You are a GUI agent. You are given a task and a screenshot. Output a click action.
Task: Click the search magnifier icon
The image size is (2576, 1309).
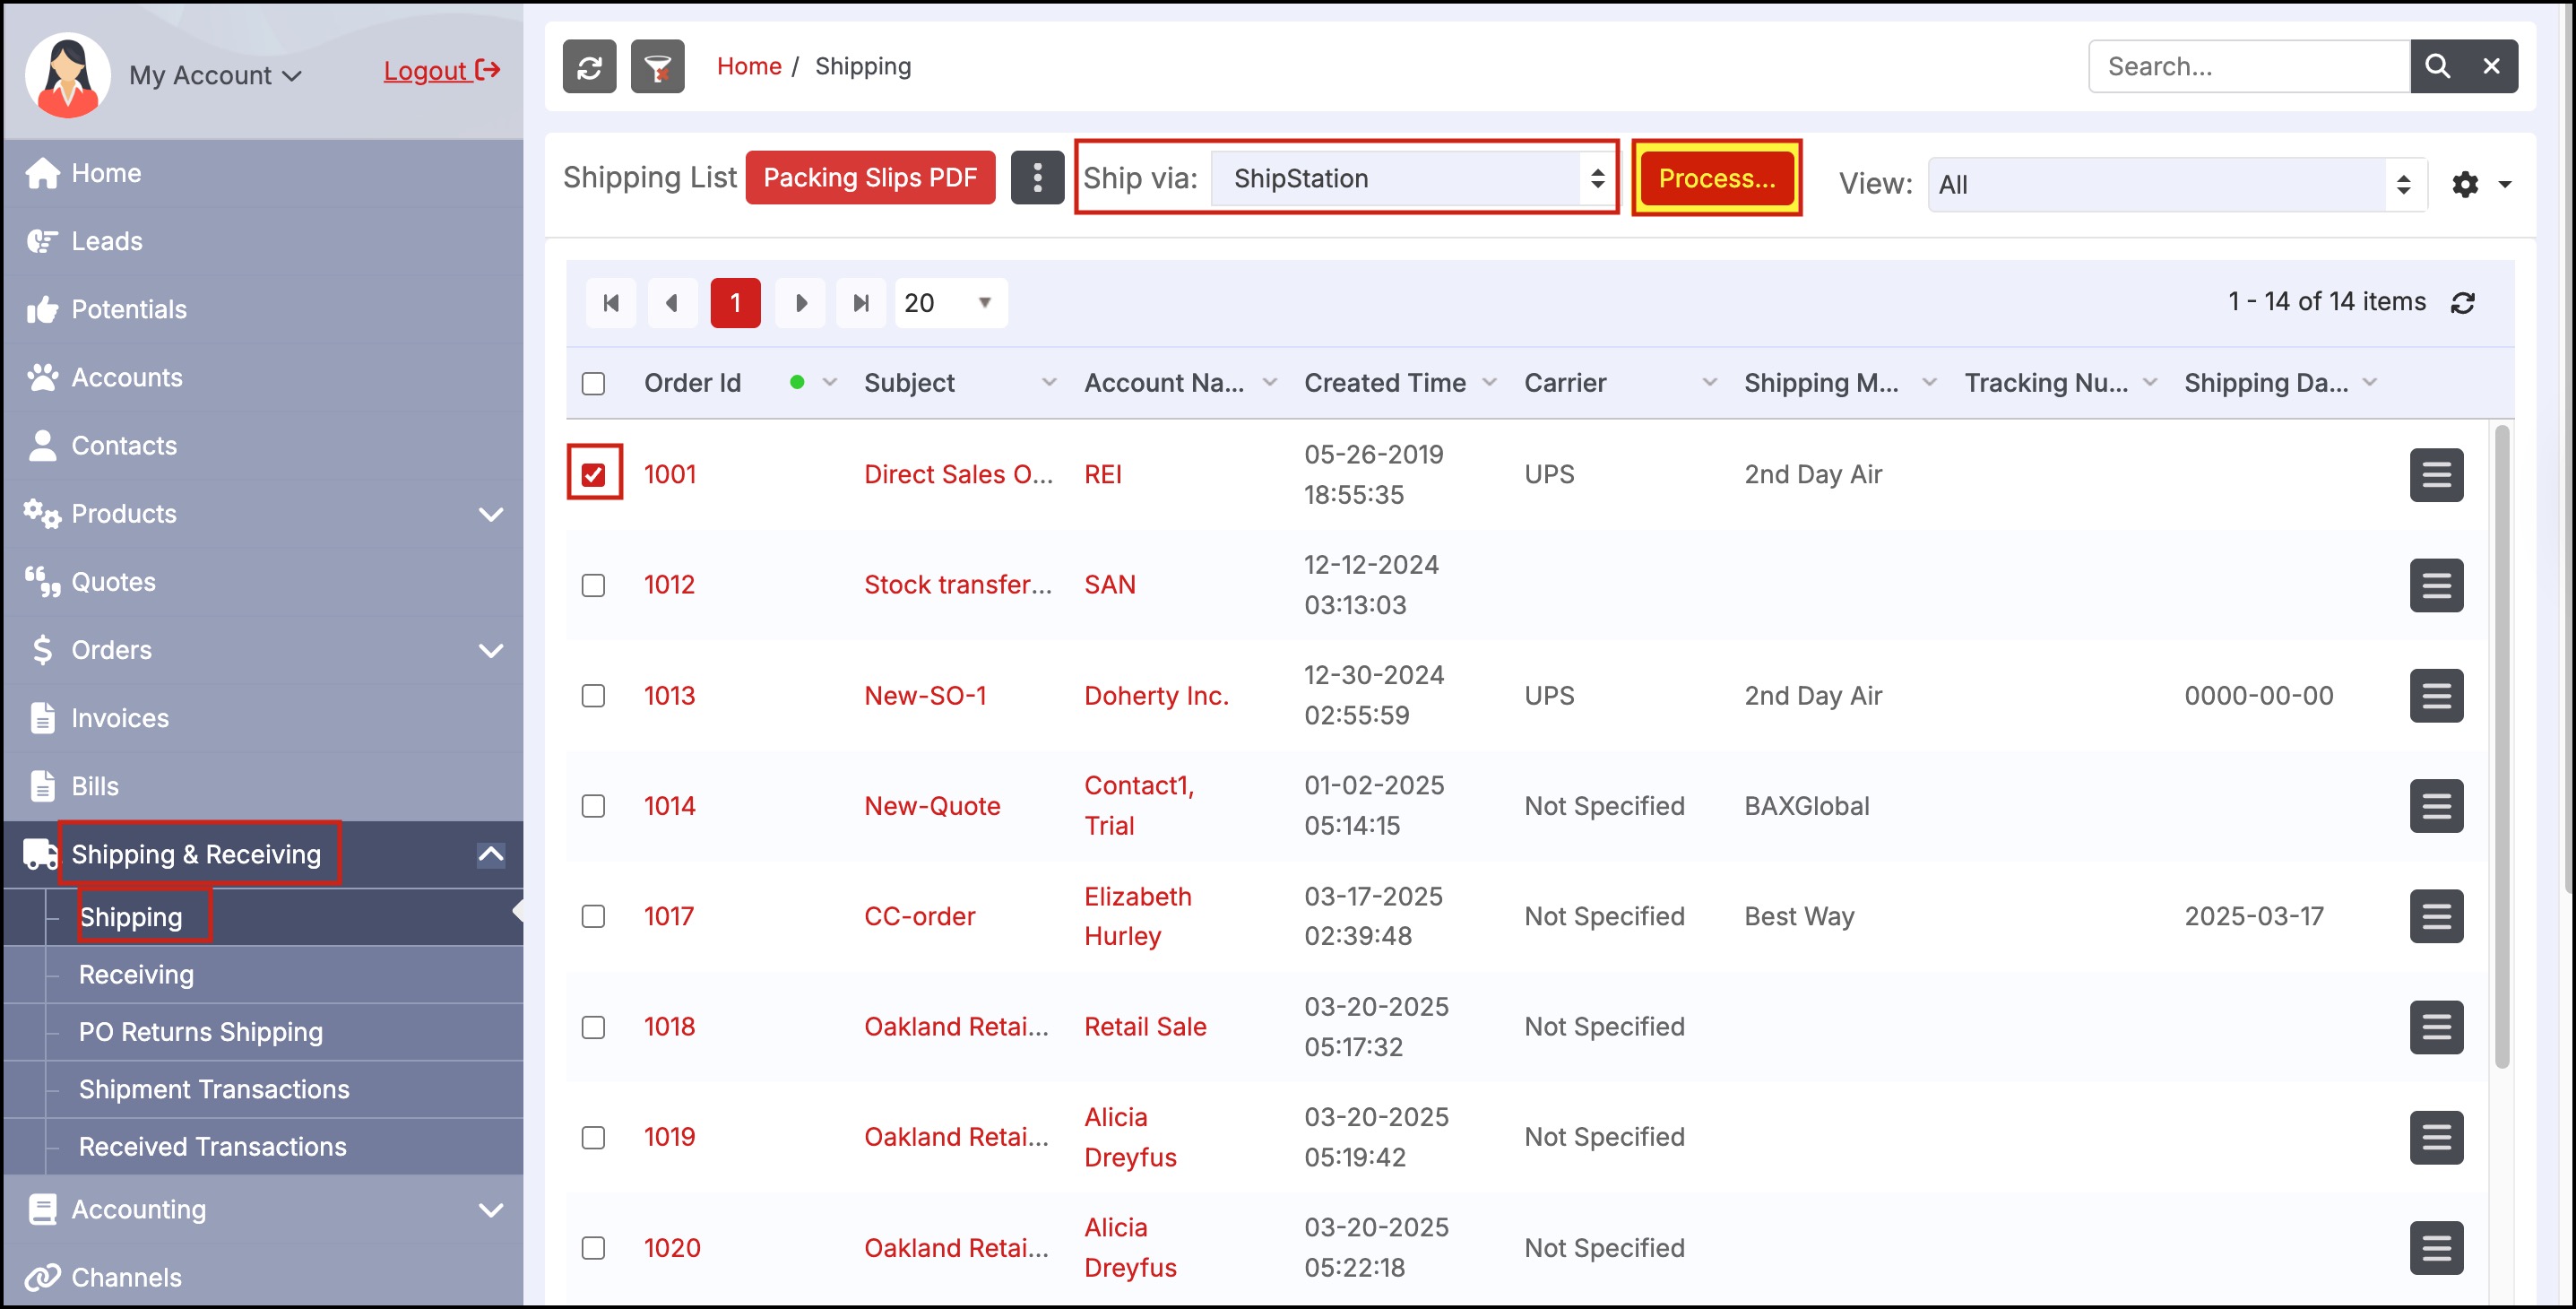(x=2437, y=67)
